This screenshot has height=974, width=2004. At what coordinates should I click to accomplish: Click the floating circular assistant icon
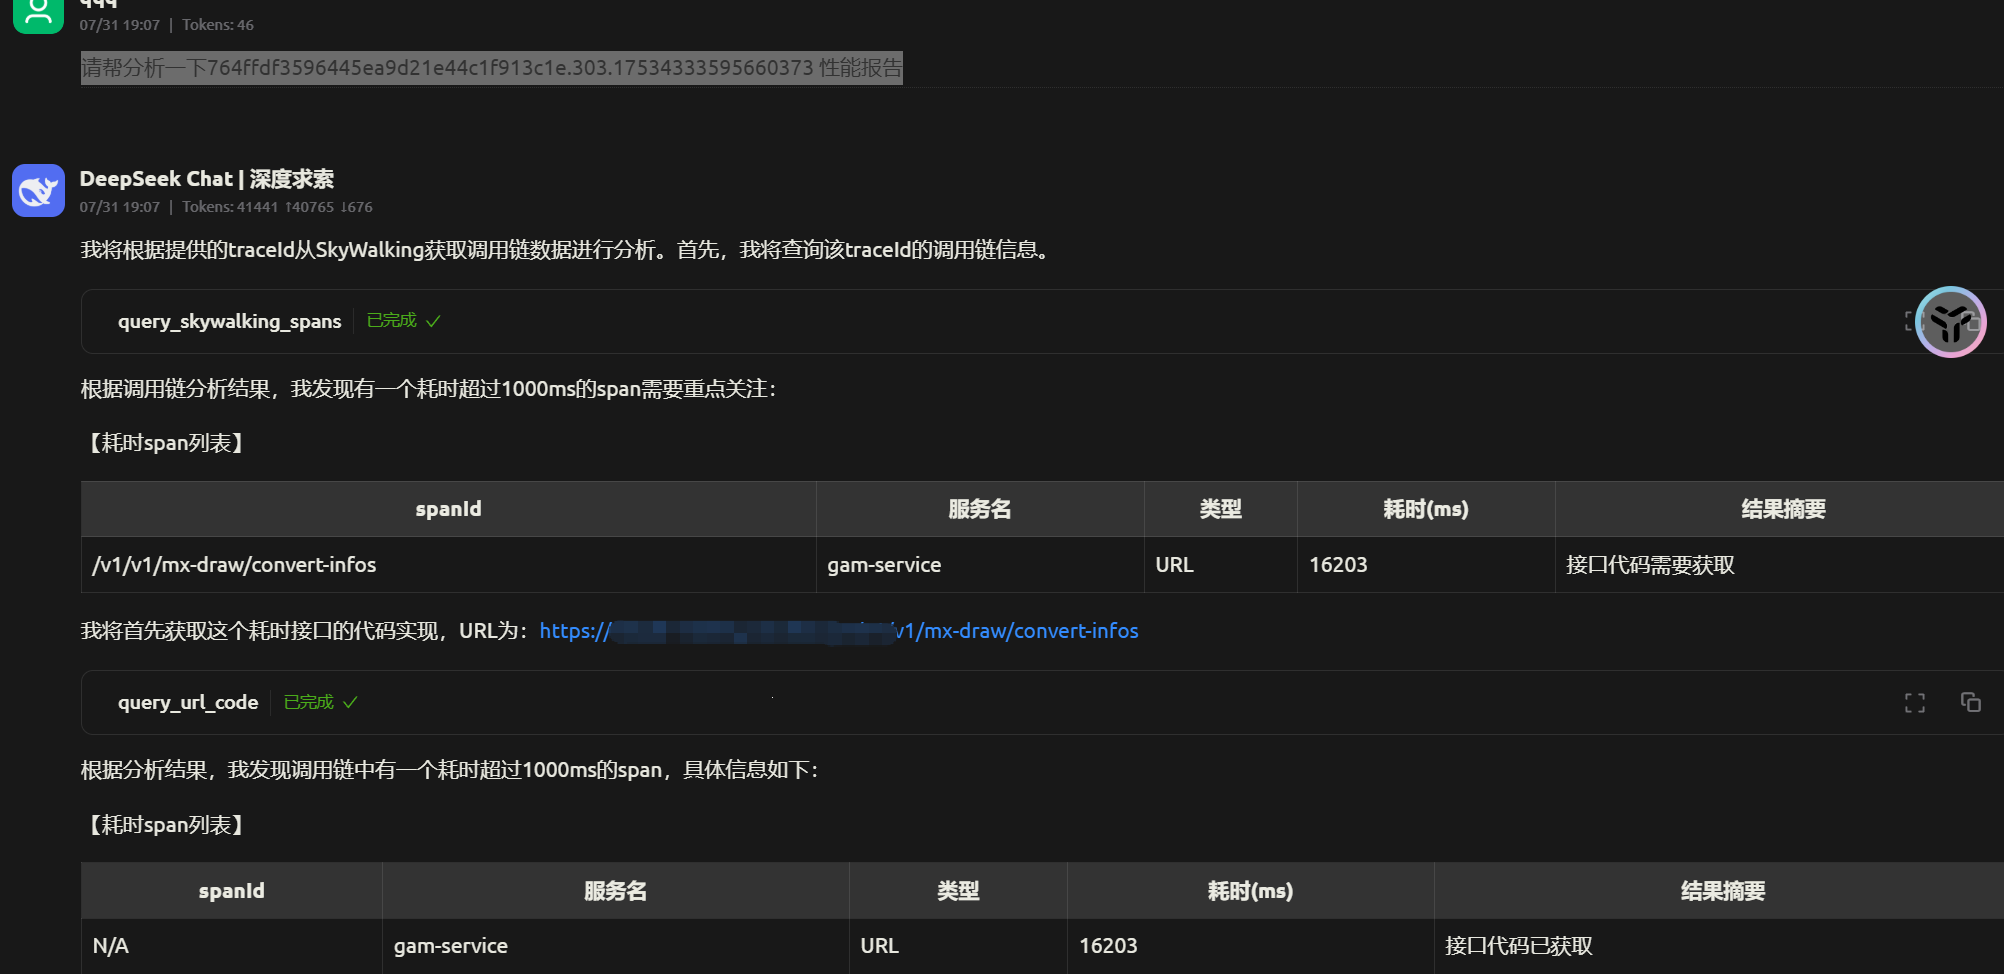tap(1950, 322)
